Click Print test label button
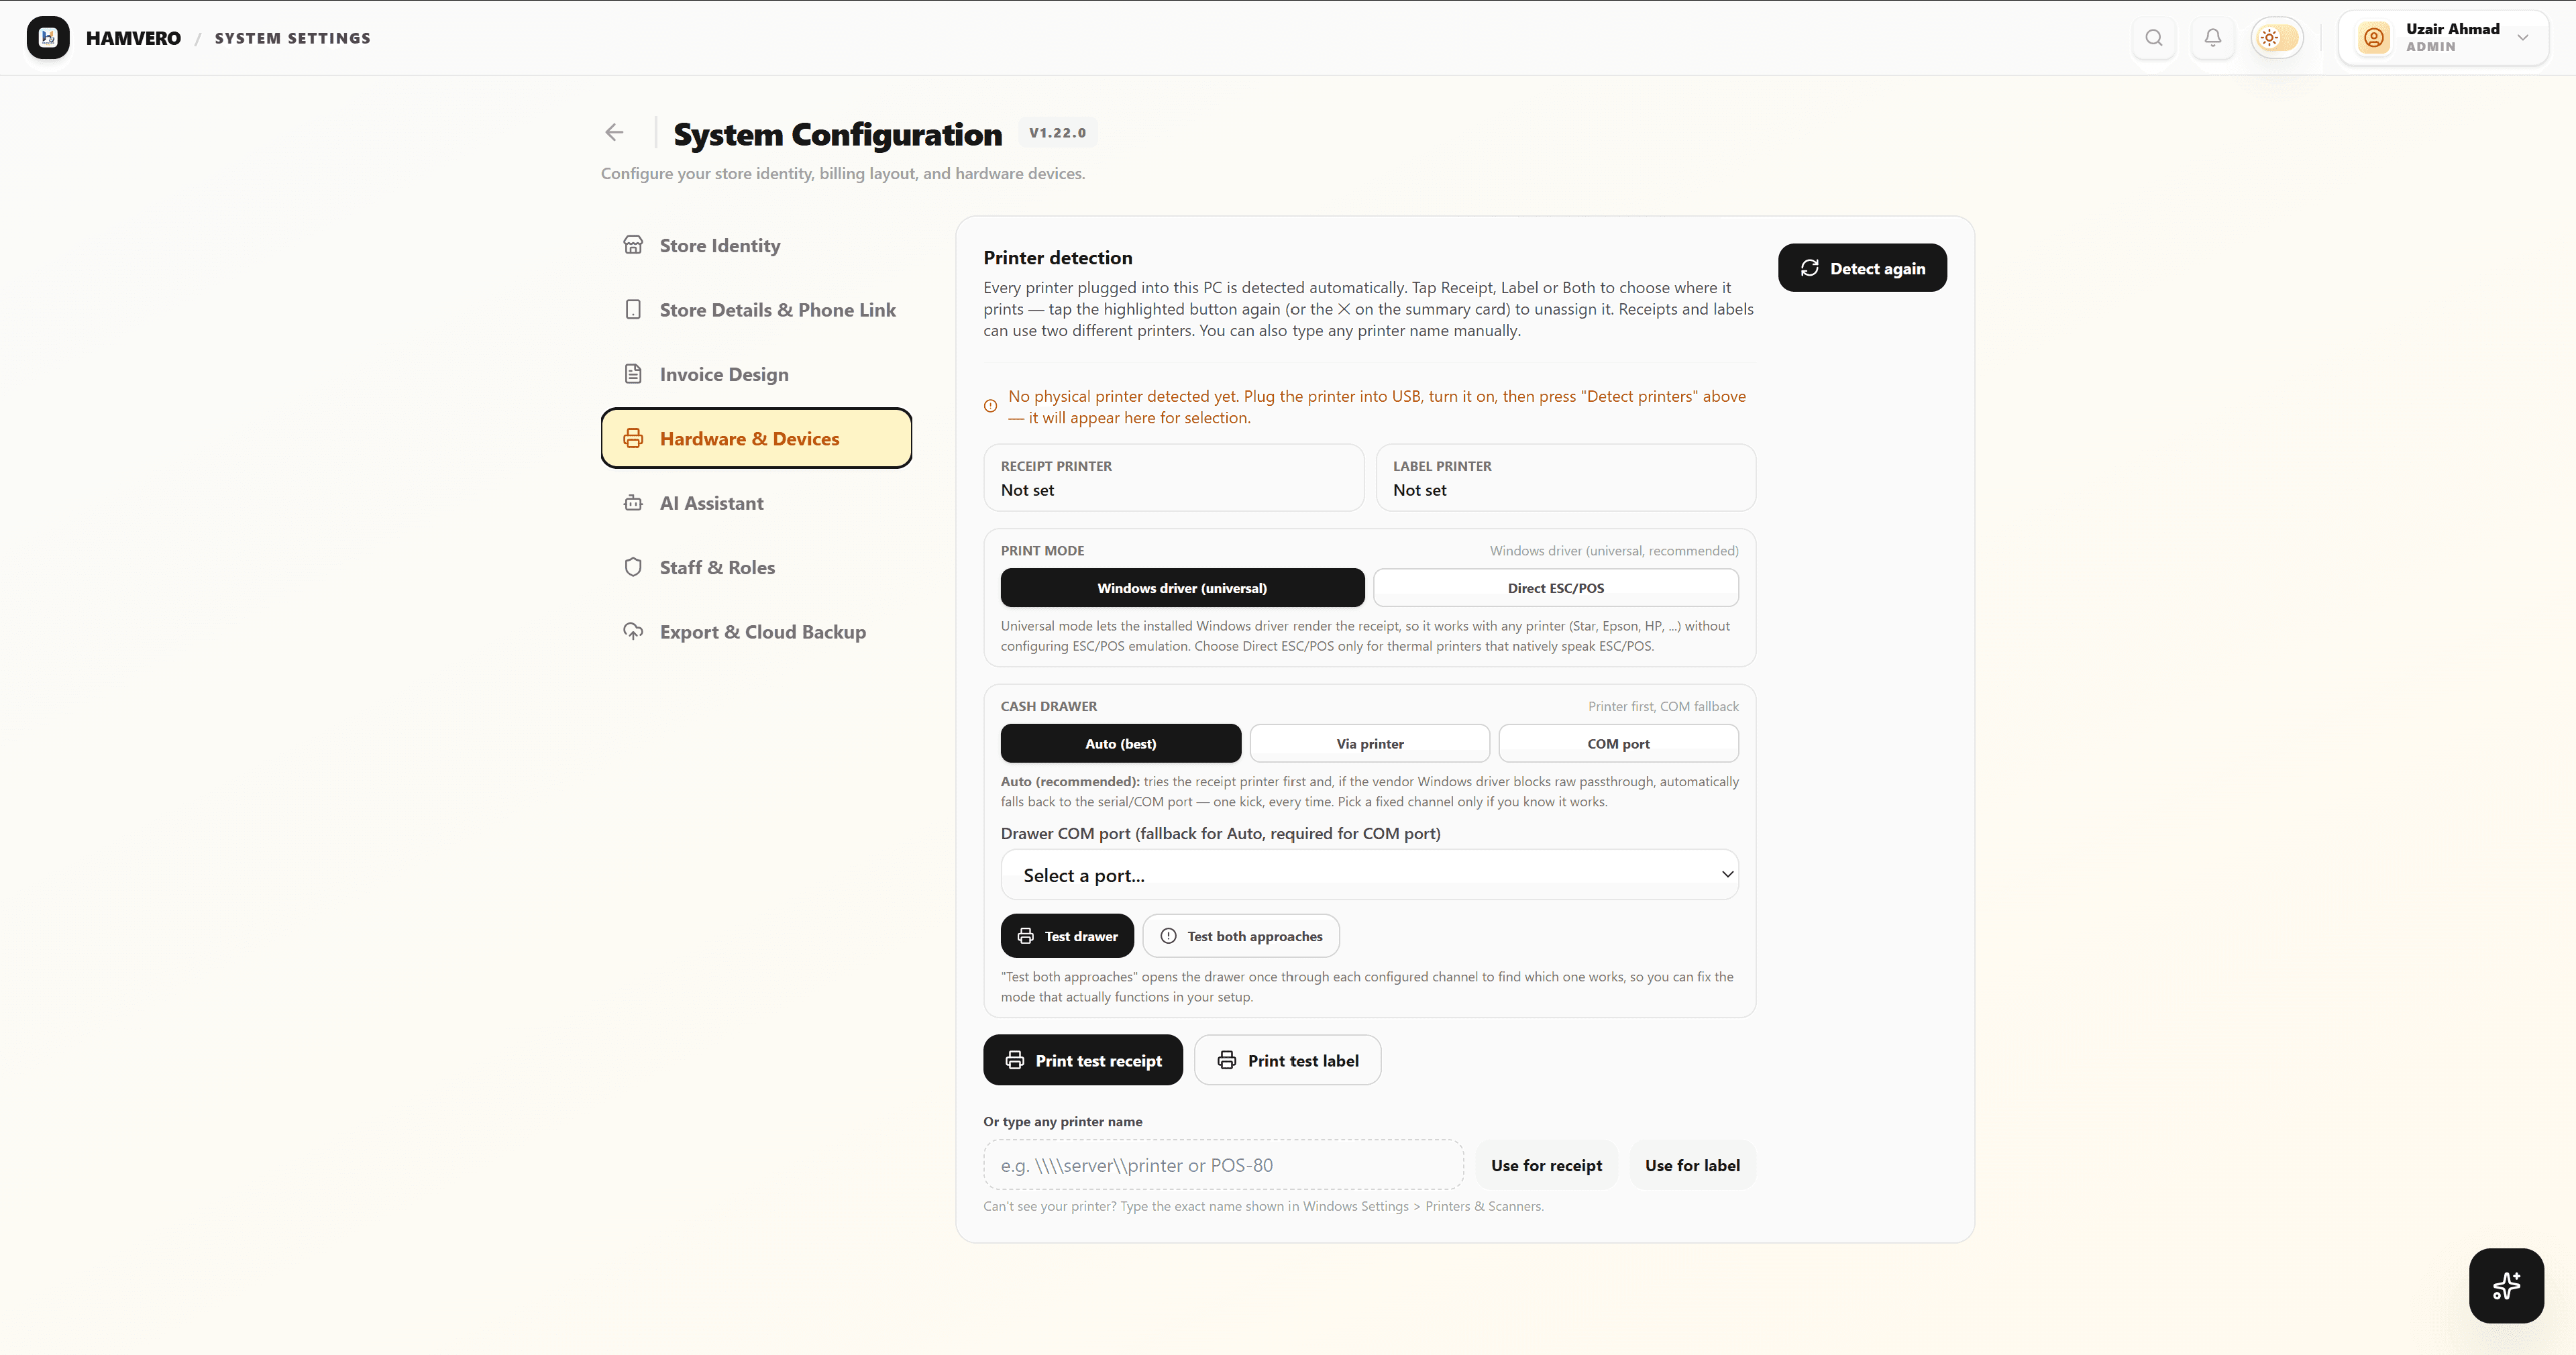Image resolution: width=2576 pixels, height=1355 pixels. tap(1287, 1060)
